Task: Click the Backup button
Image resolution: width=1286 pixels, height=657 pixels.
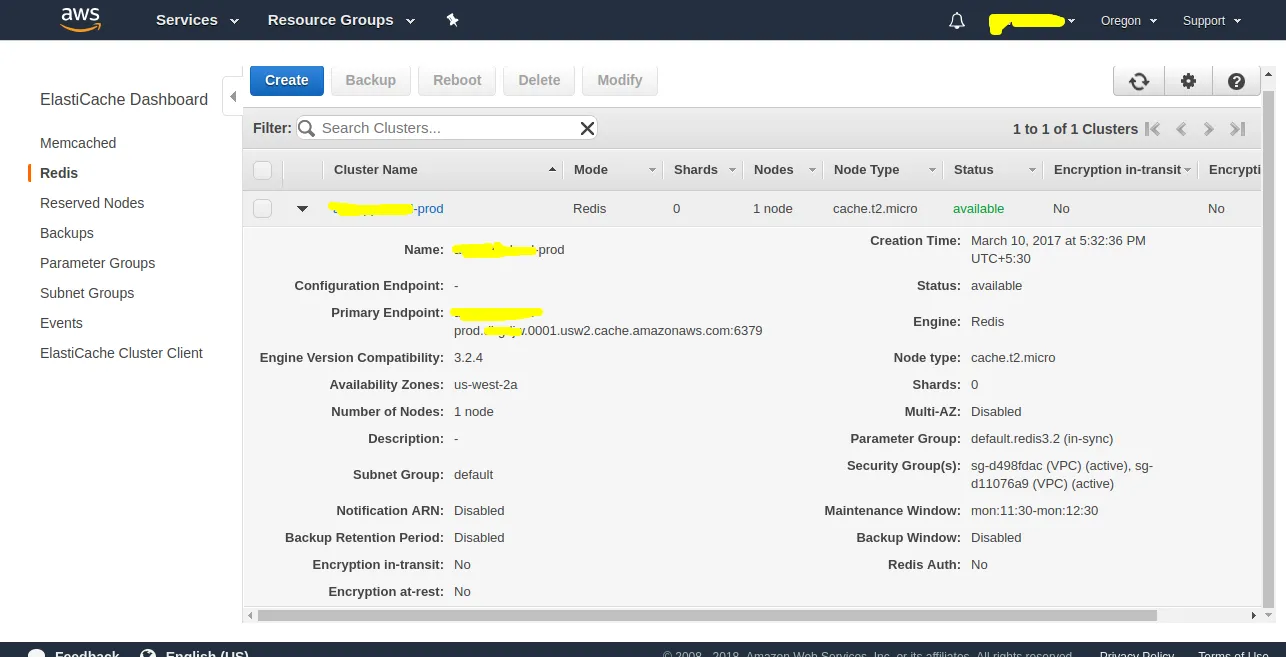Action: coord(371,80)
